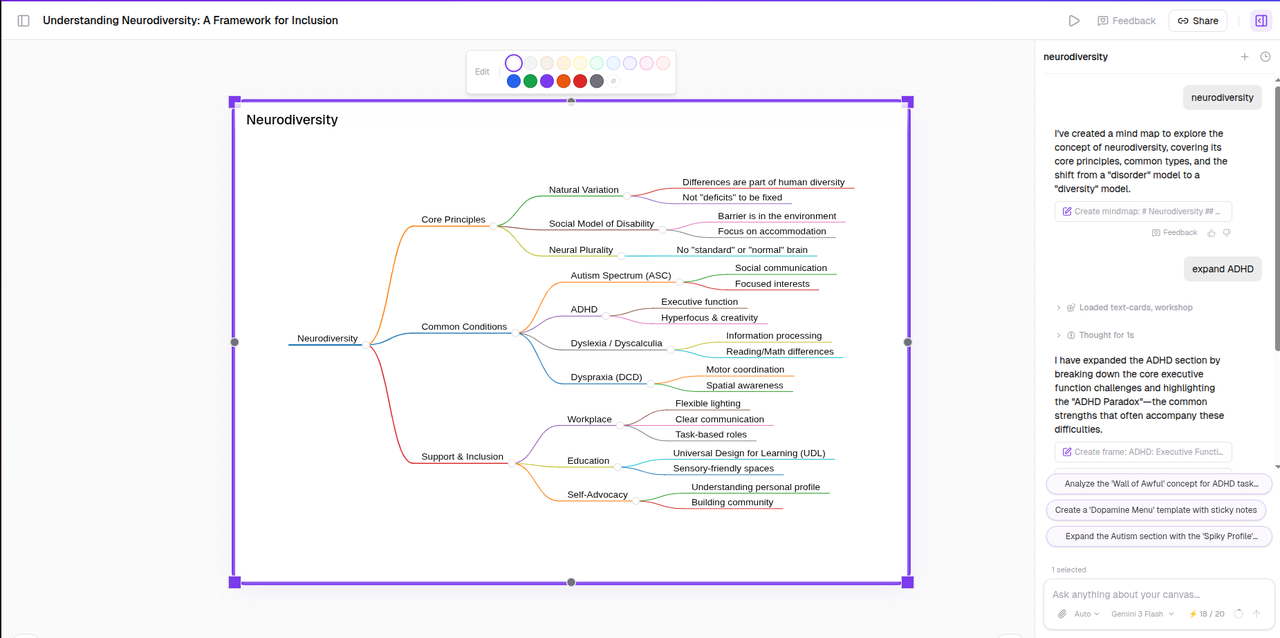Select the dark gray color swatch
Image resolution: width=1280 pixels, height=638 pixels.
(597, 81)
